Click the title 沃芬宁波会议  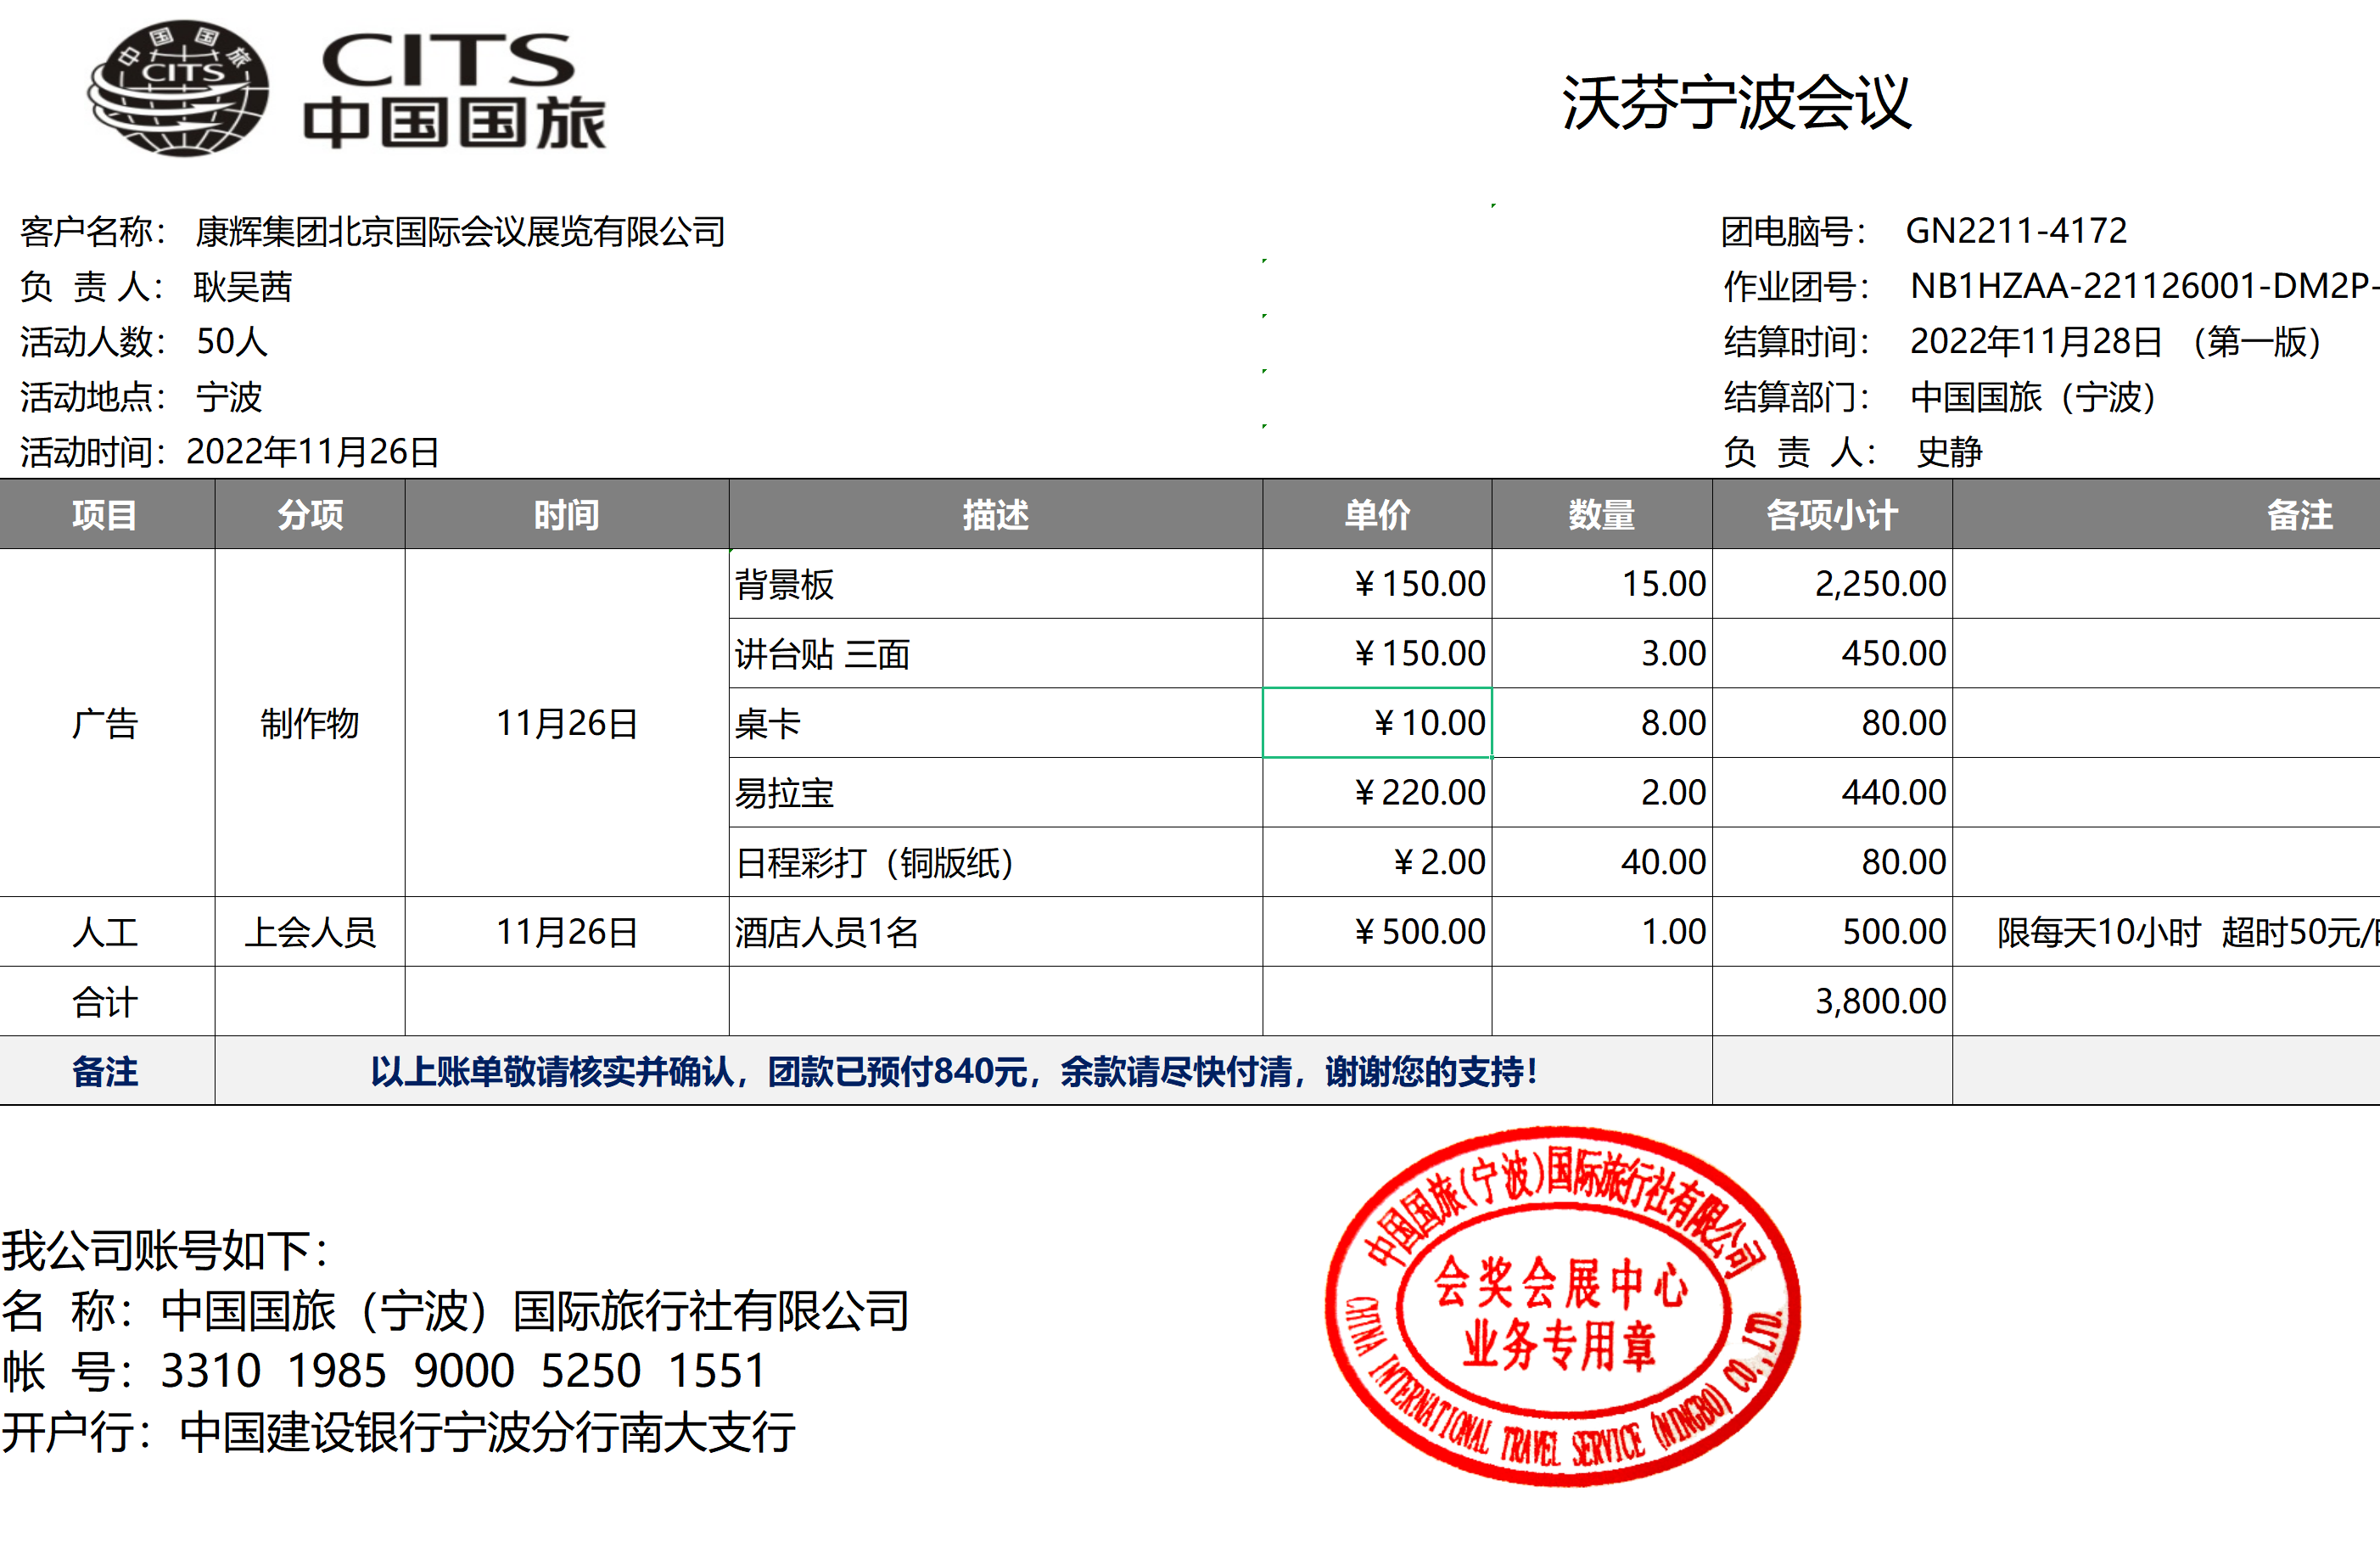[x=1736, y=103]
